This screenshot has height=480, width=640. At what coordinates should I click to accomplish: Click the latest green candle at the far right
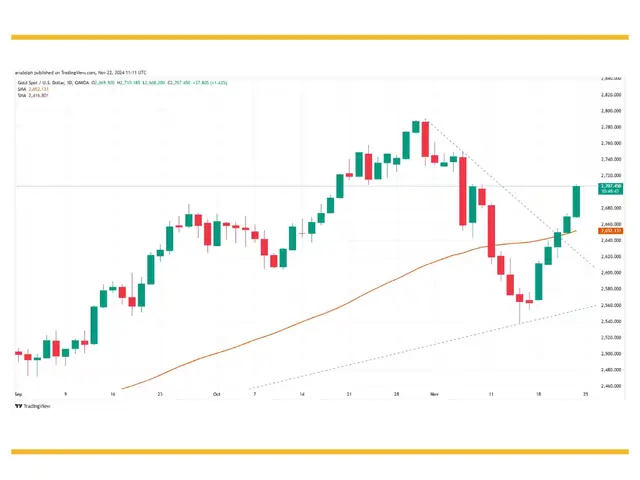coord(576,202)
